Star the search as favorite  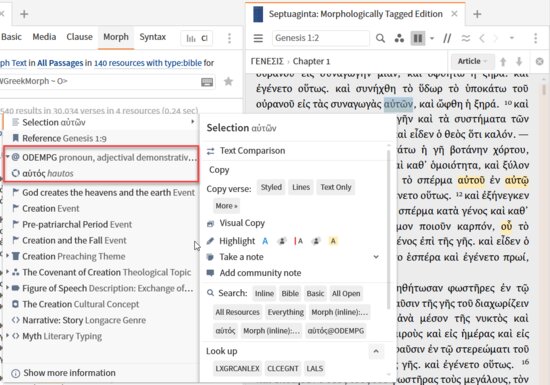[228, 81]
